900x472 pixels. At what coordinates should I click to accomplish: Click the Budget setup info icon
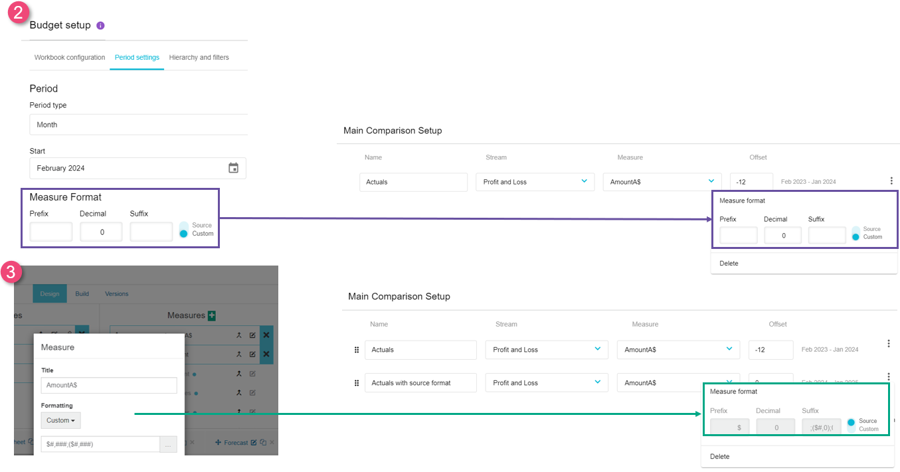pyautogui.click(x=100, y=26)
